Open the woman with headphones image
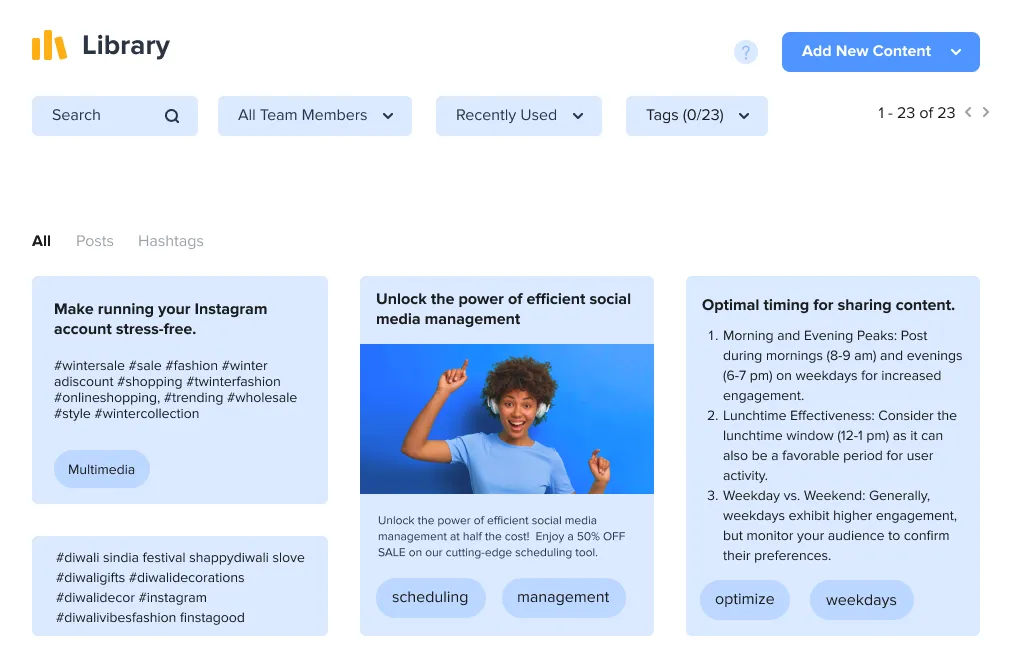 tap(507, 419)
